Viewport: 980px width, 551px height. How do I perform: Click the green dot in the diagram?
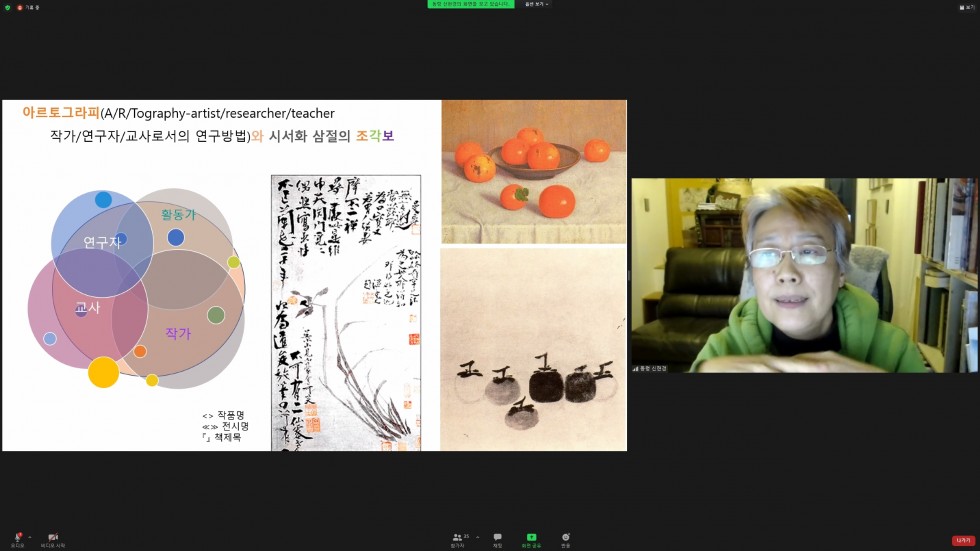216,315
